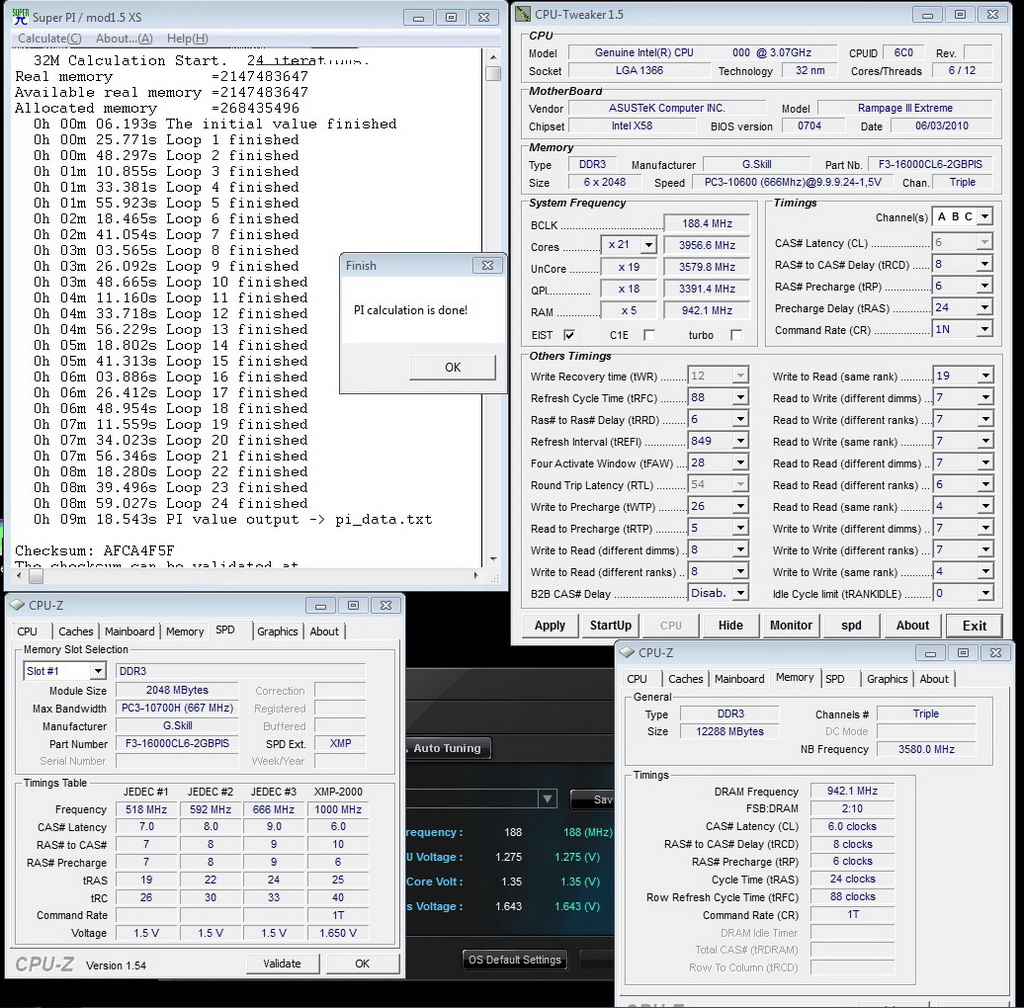Expand RAS# to CAS# Delay (tRCD) dropdown
The width and height of the screenshot is (1024, 1008).
click(985, 264)
